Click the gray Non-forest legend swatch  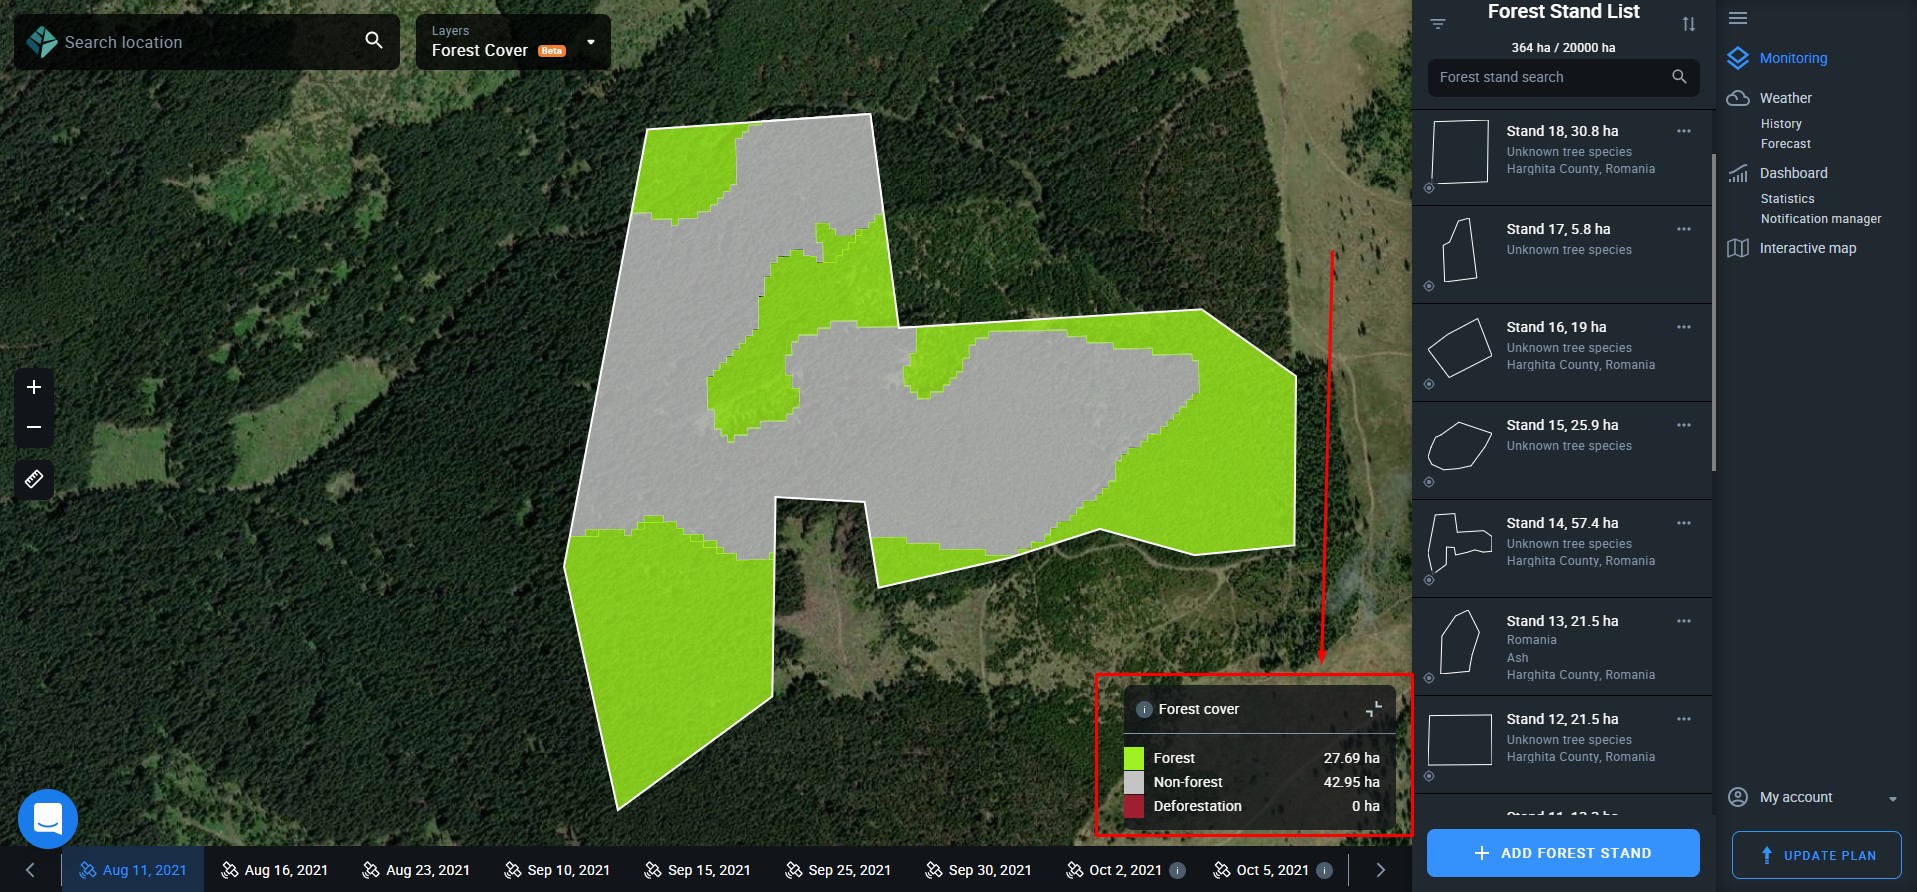[x=1134, y=782]
